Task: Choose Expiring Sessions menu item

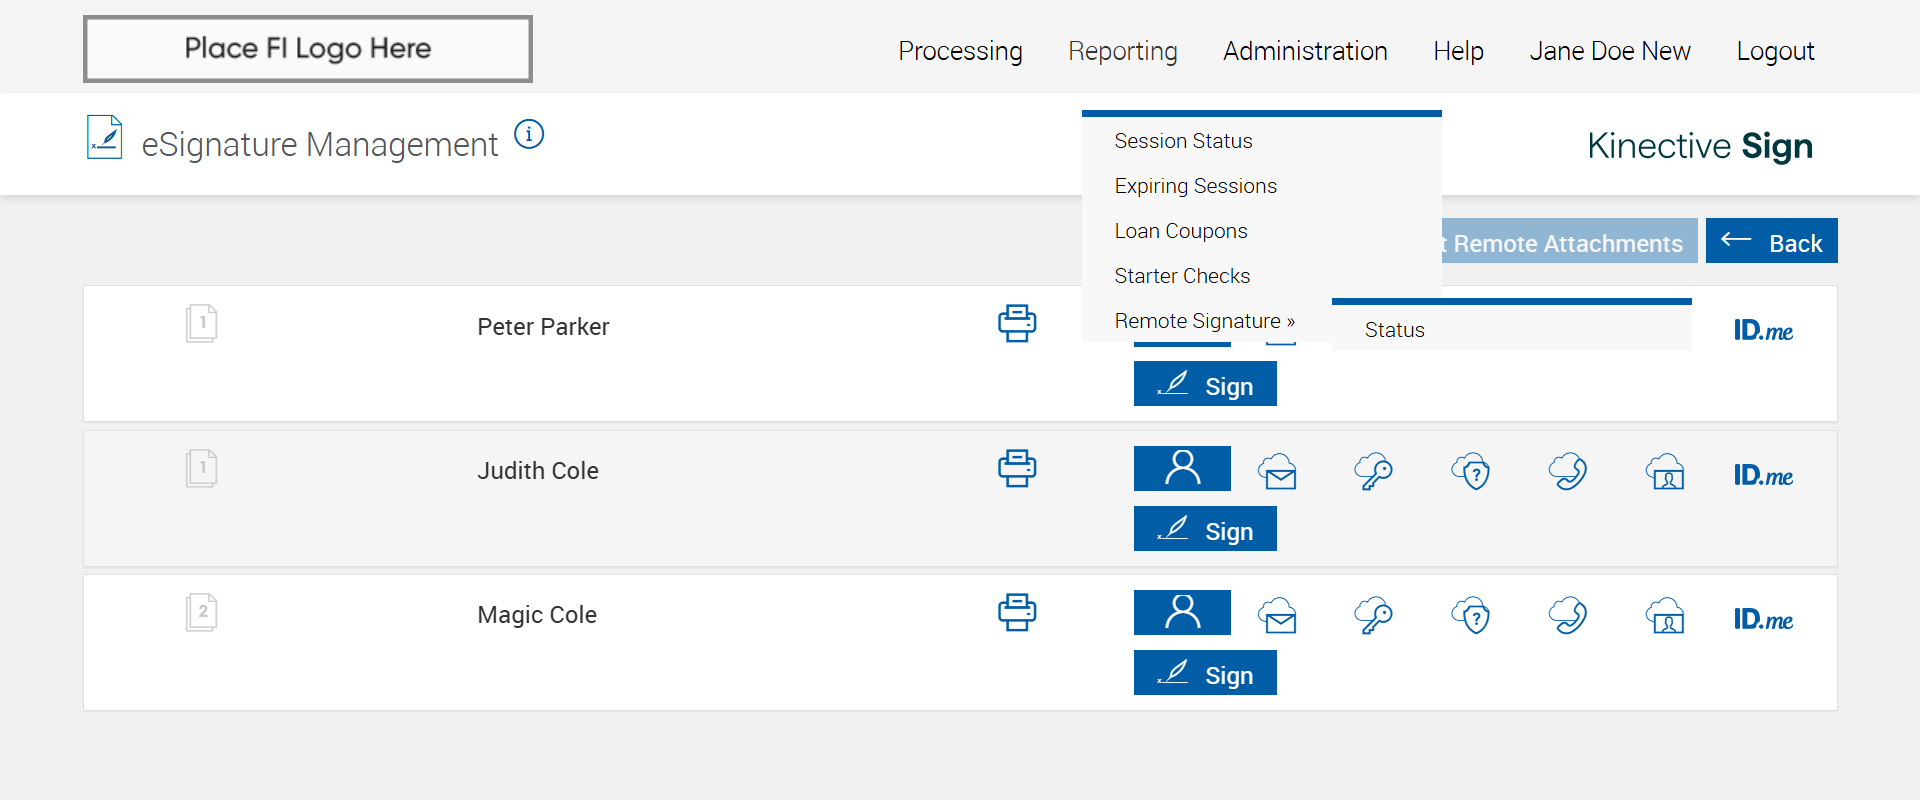Action: click(x=1195, y=186)
